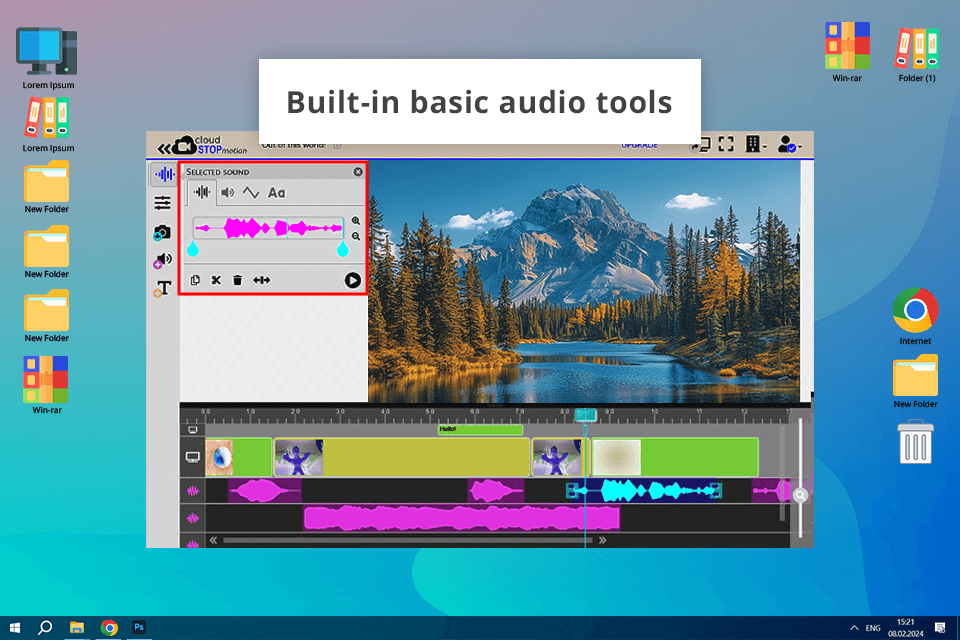960x640 pixels.
Task: Play the selected sound
Action: click(353, 280)
